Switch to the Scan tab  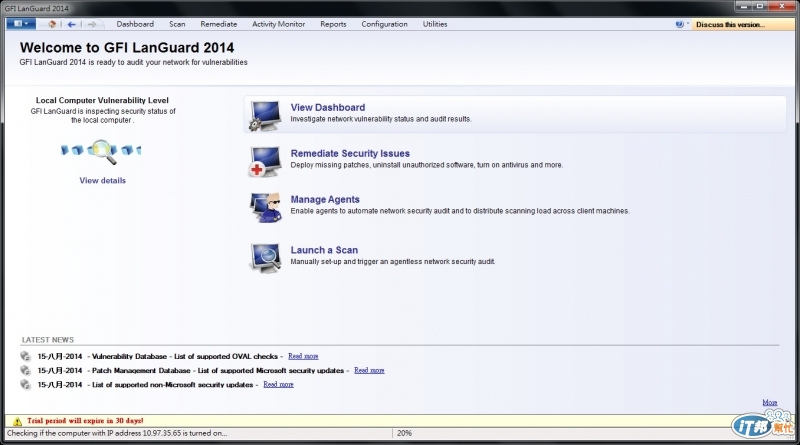(x=177, y=24)
